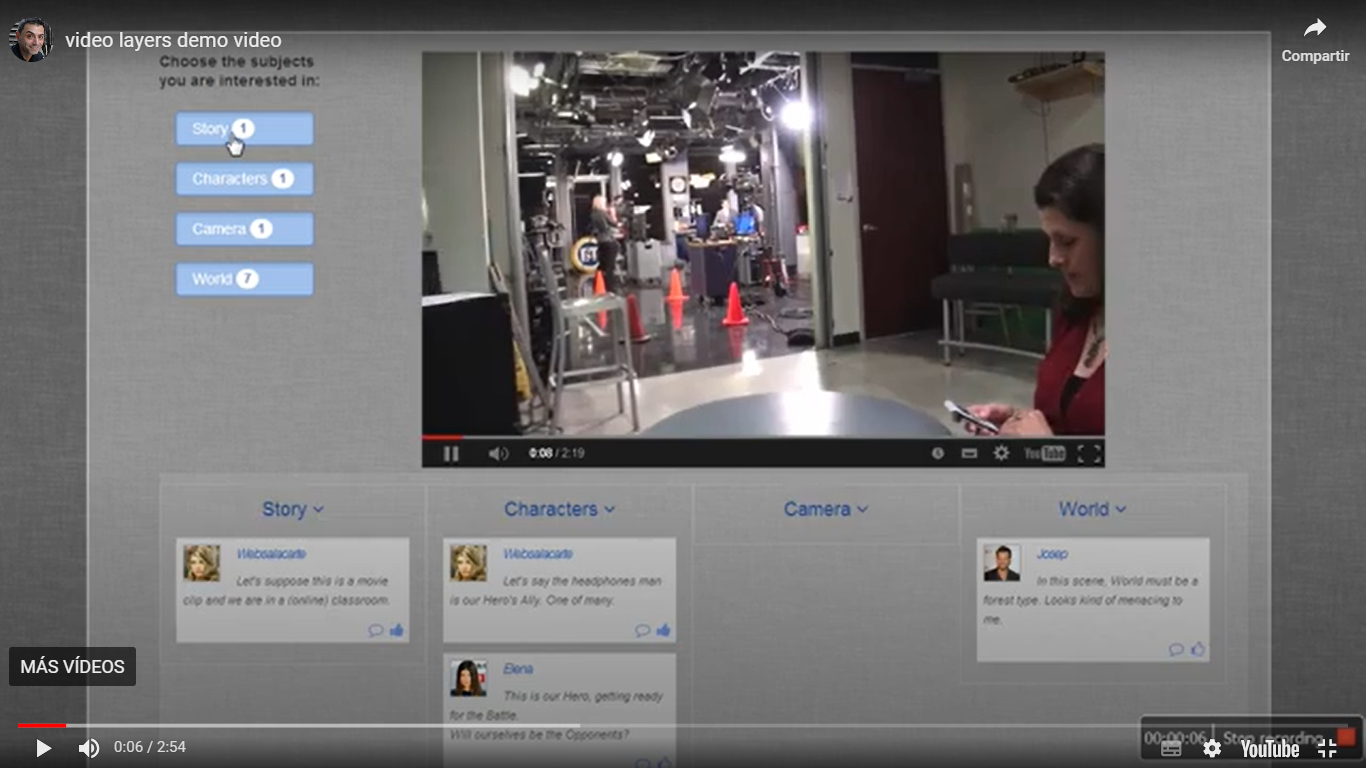Click the avatar in the Story comment card
Viewport: 1366px width, 768px height.
click(x=201, y=563)
